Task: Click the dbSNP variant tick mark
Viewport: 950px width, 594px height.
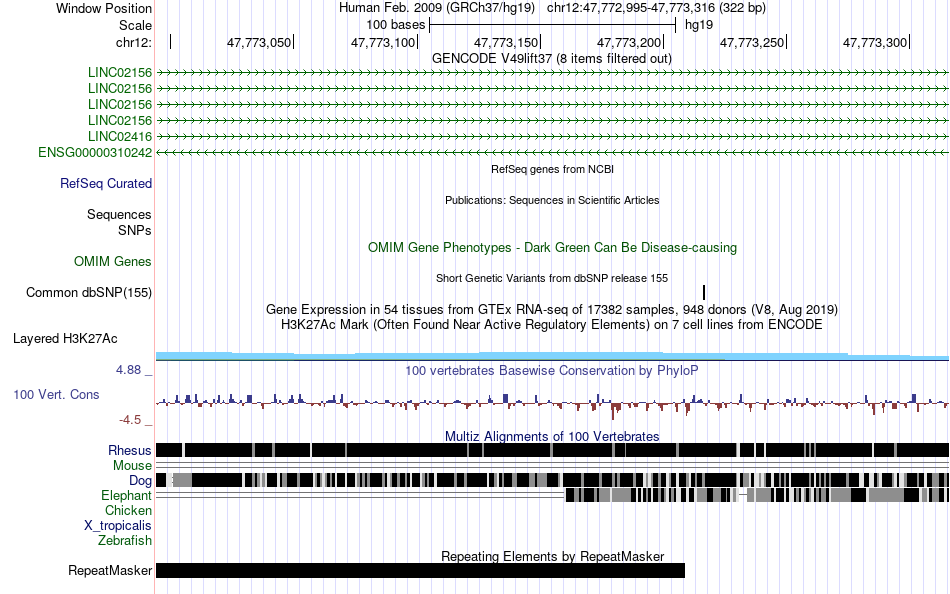Action: pyautogui.click(x=704, y=293)
